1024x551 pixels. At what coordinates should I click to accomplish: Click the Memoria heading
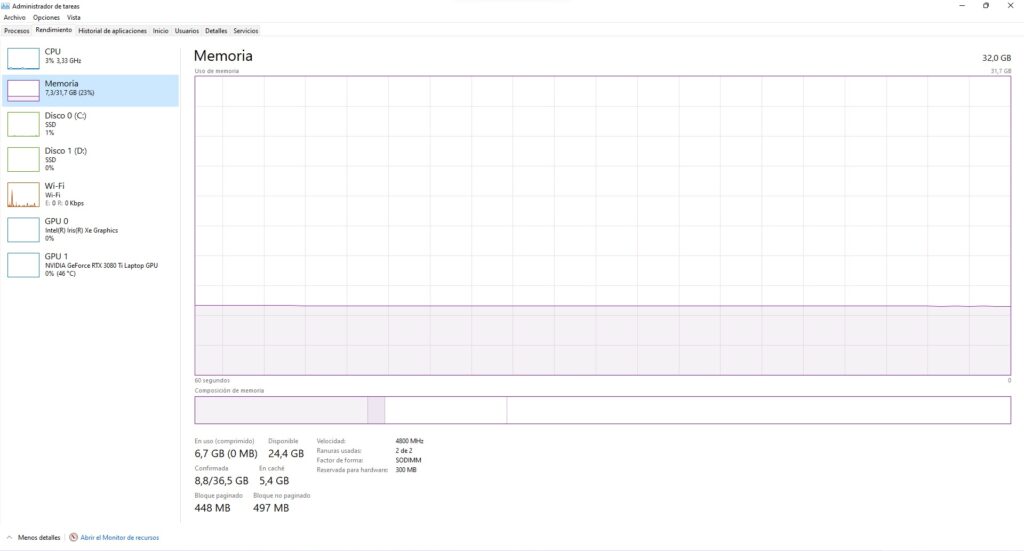point(223,55)
